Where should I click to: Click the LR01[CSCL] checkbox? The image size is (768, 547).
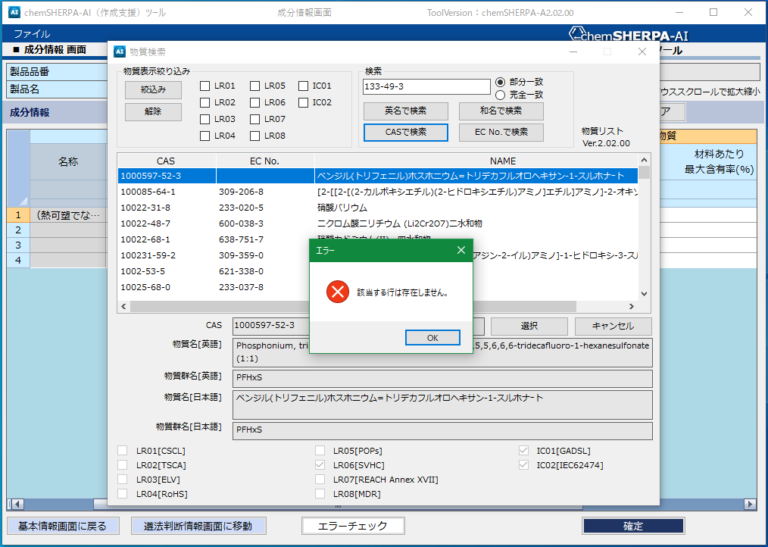(122, 451)
